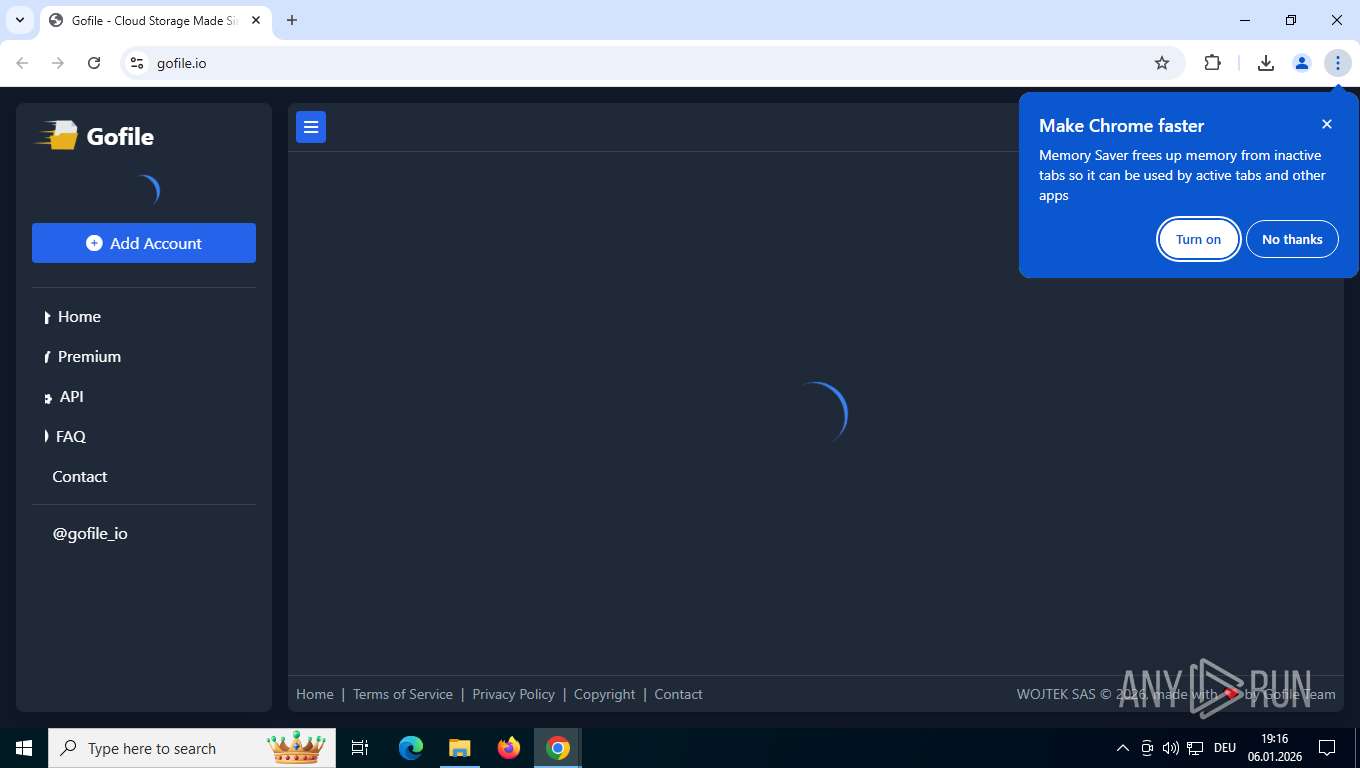Click the footer Home link

click(x=315, y=694)
